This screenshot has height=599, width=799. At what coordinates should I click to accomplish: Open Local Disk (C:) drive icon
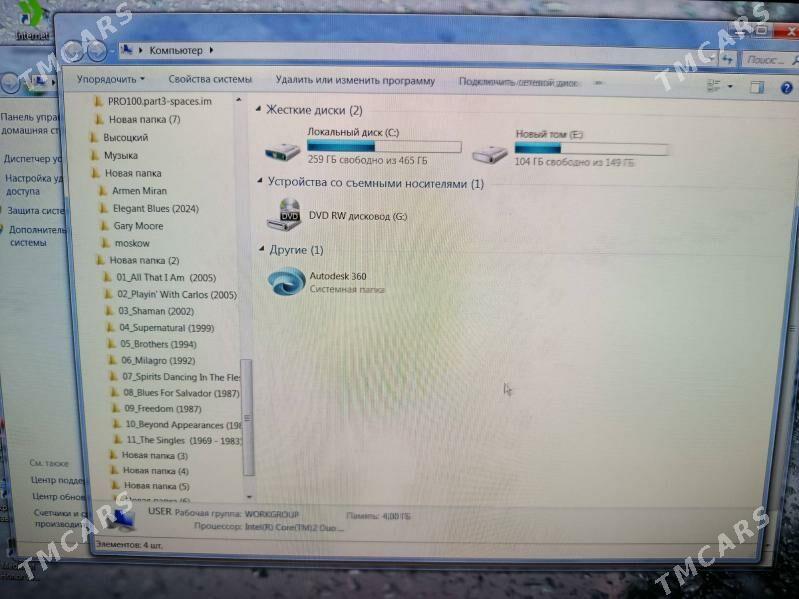[x=283, y=152]
